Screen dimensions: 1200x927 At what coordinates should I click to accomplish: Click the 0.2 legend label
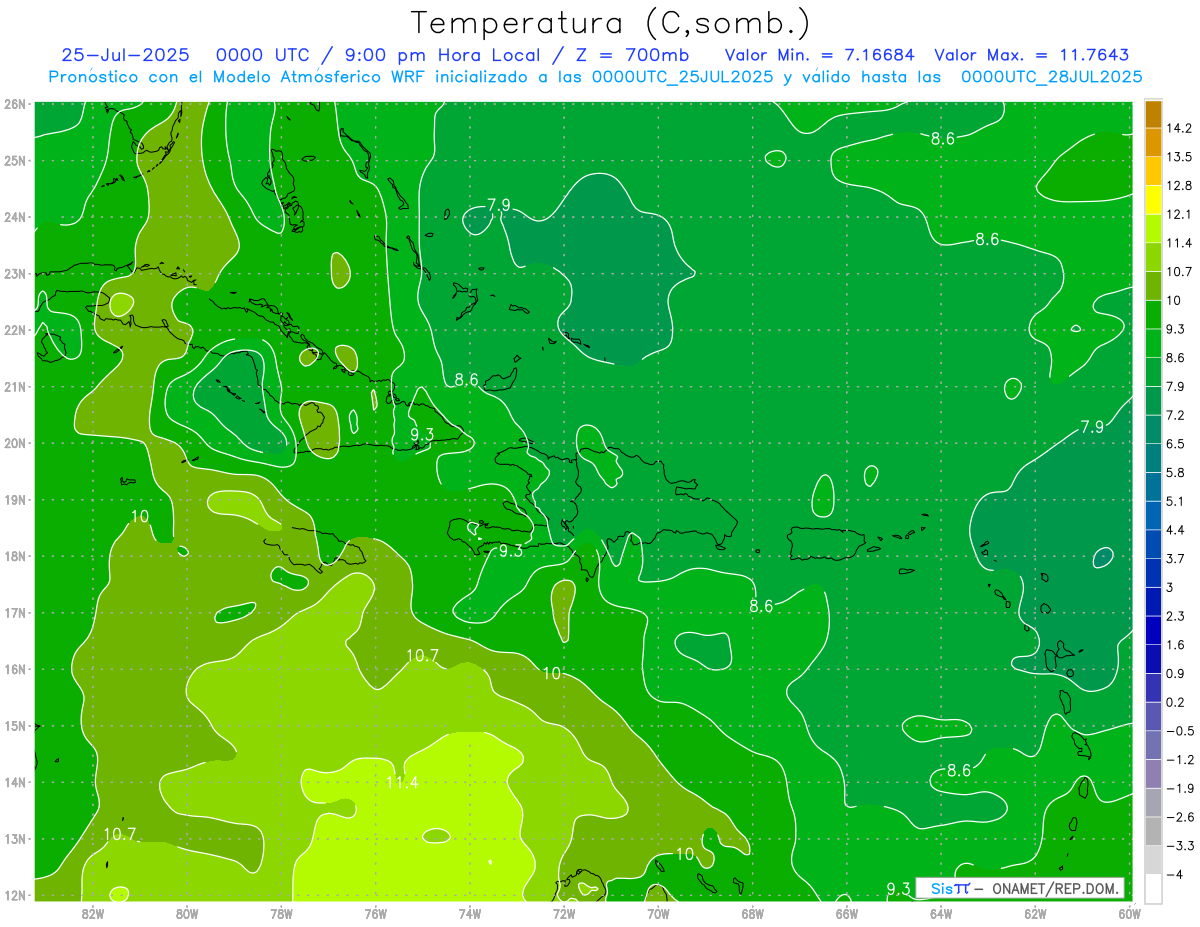[1175, 702]
